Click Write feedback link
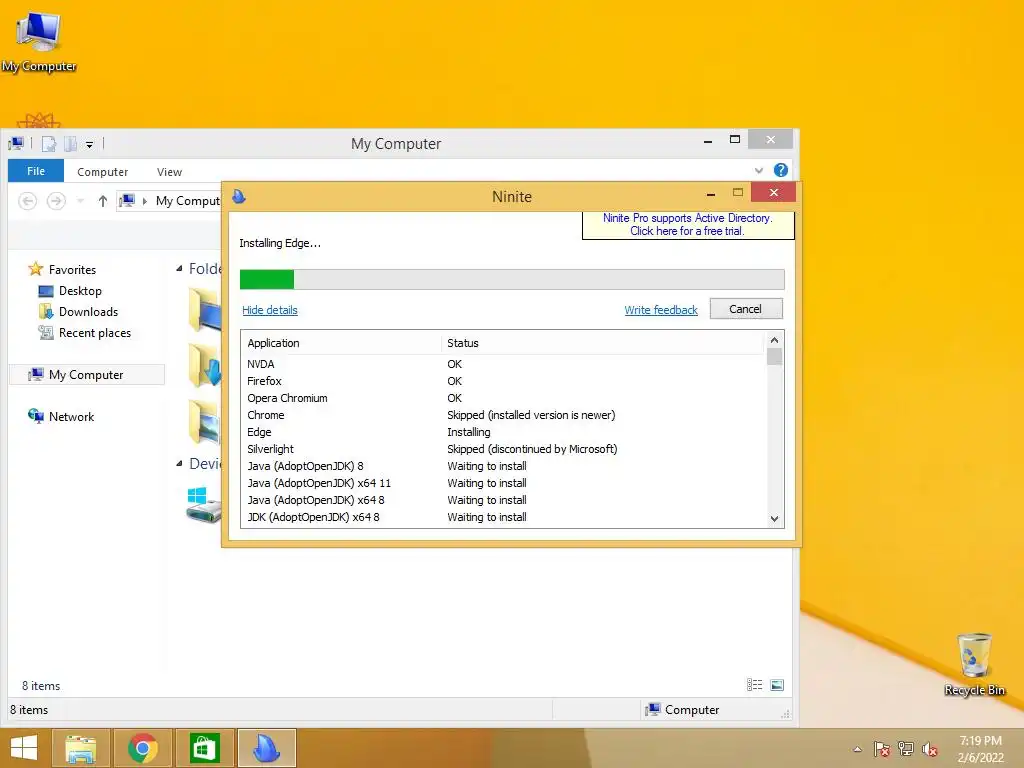The height and width of the screenshot is (768, 1024). (x=661, y=310)
